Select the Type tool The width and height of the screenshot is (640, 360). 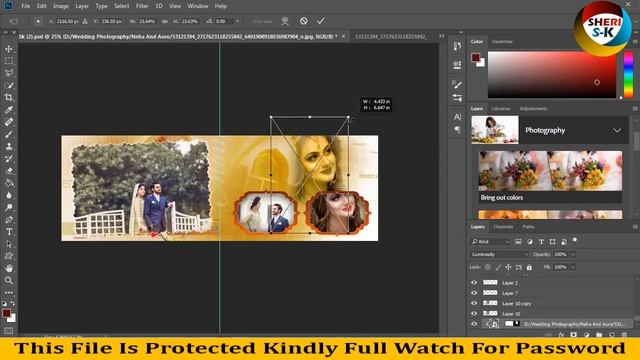pyautogui.click(x=9, y=232)
